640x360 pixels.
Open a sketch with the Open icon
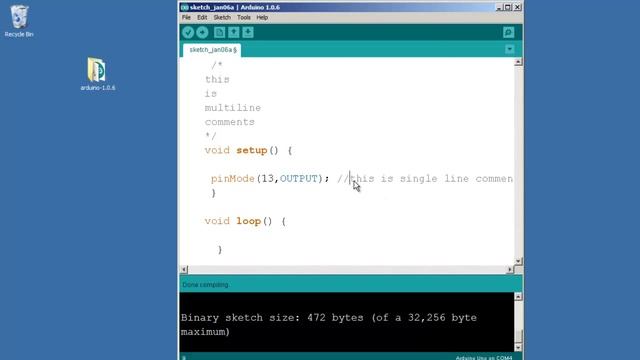point(233,32)
